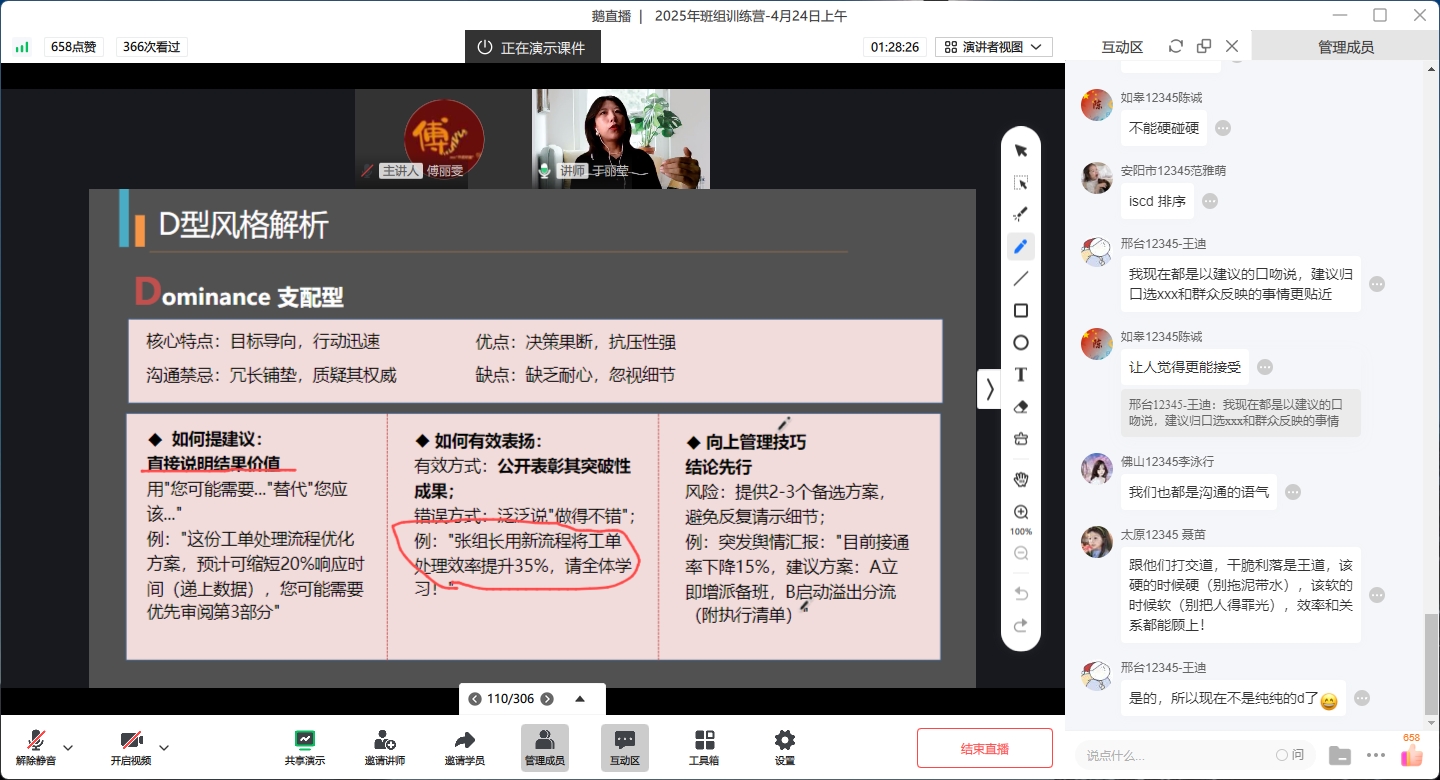The image size is (1440, 780).
Task: Activate the laser pointer tool
Action: tap(1021, 214)
